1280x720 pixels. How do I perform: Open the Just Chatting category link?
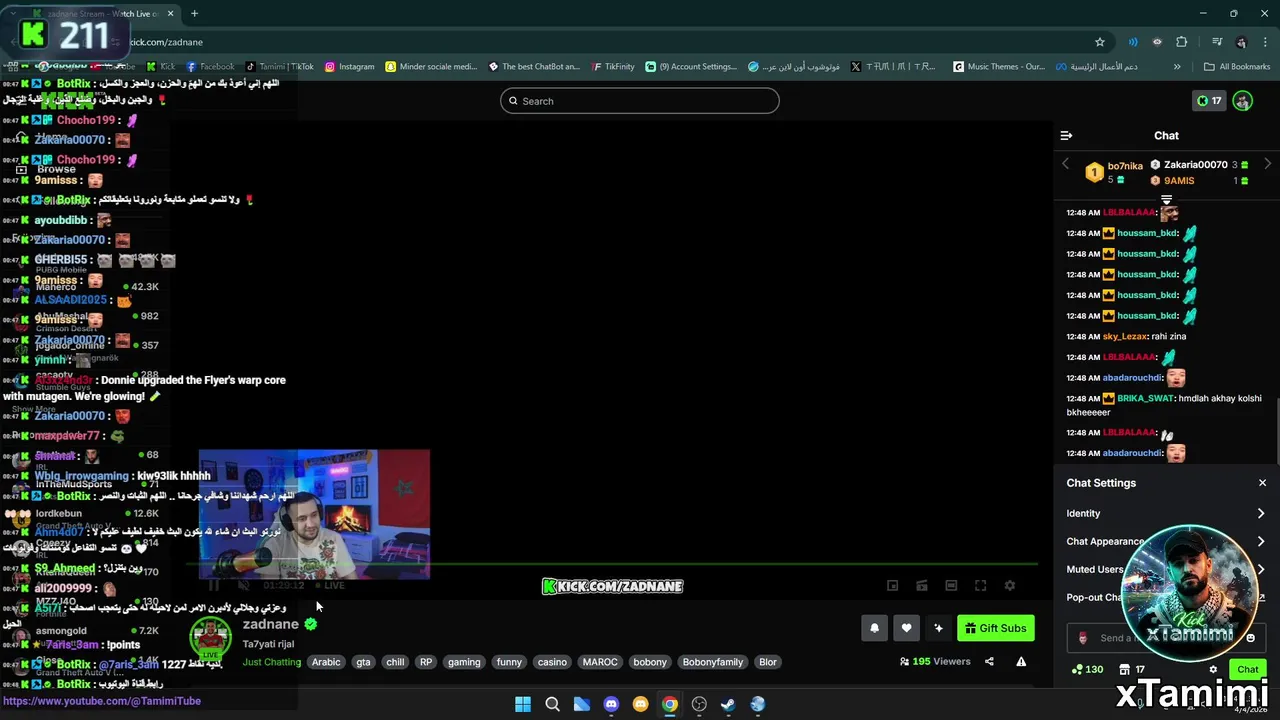coord(271,662)
